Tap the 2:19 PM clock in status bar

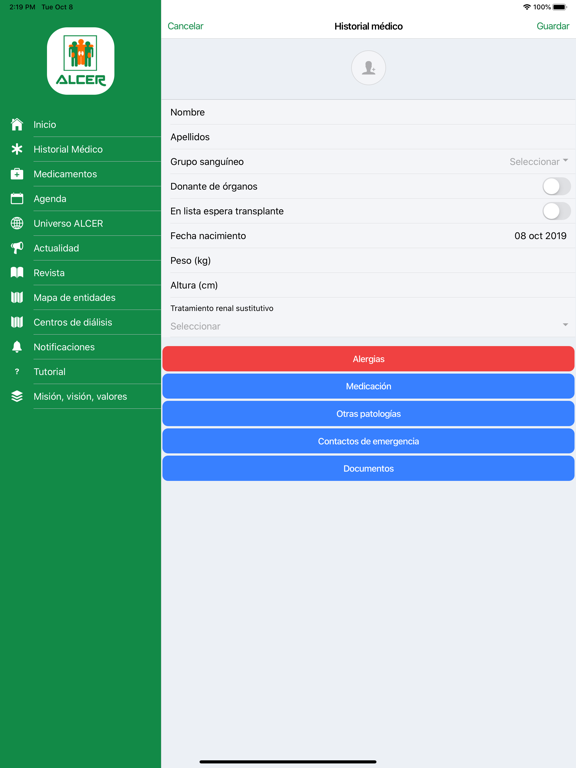click(x=22, y=7)
